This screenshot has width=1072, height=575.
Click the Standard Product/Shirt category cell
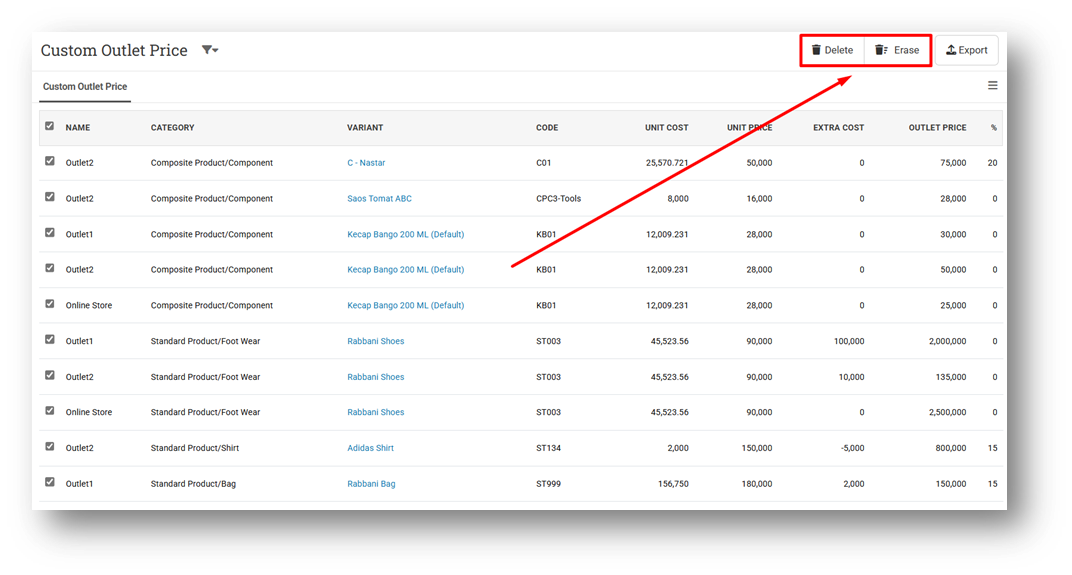195,448
